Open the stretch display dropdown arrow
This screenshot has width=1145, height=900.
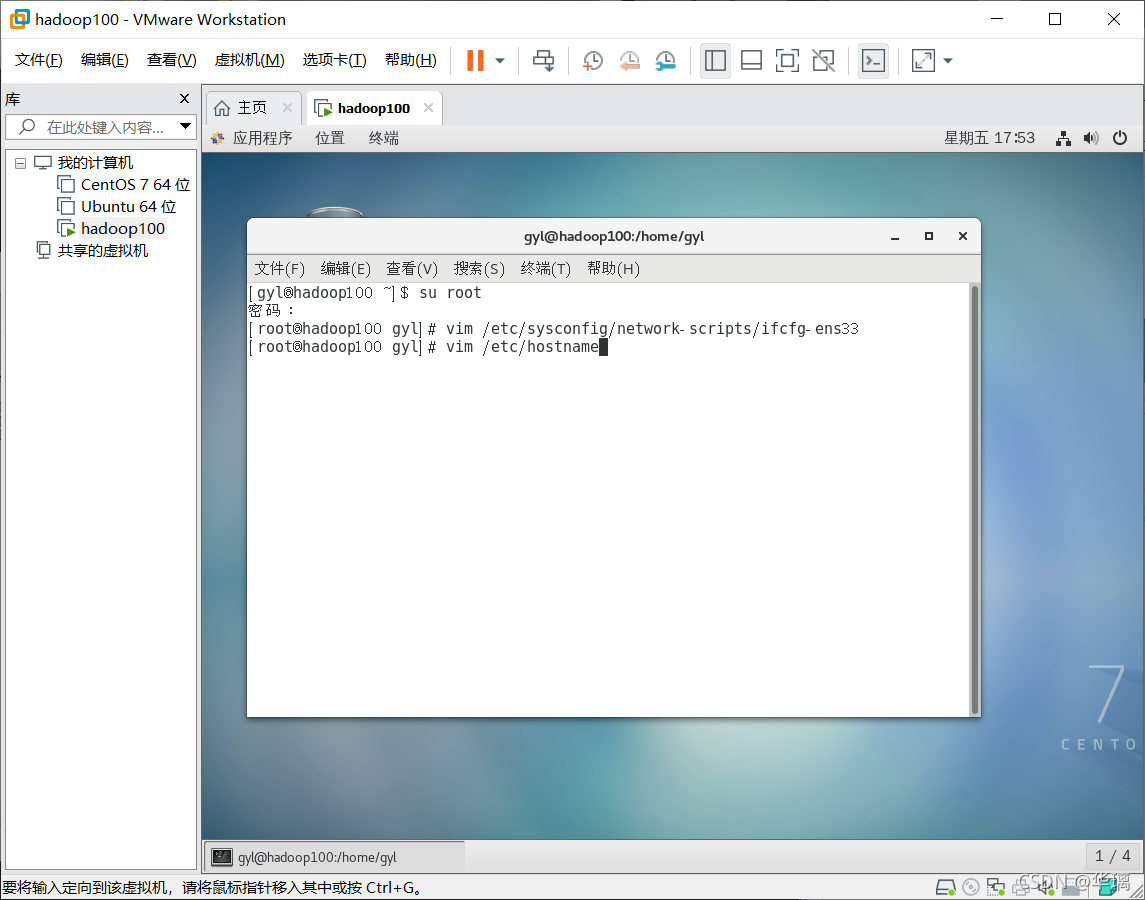(948, 61)
